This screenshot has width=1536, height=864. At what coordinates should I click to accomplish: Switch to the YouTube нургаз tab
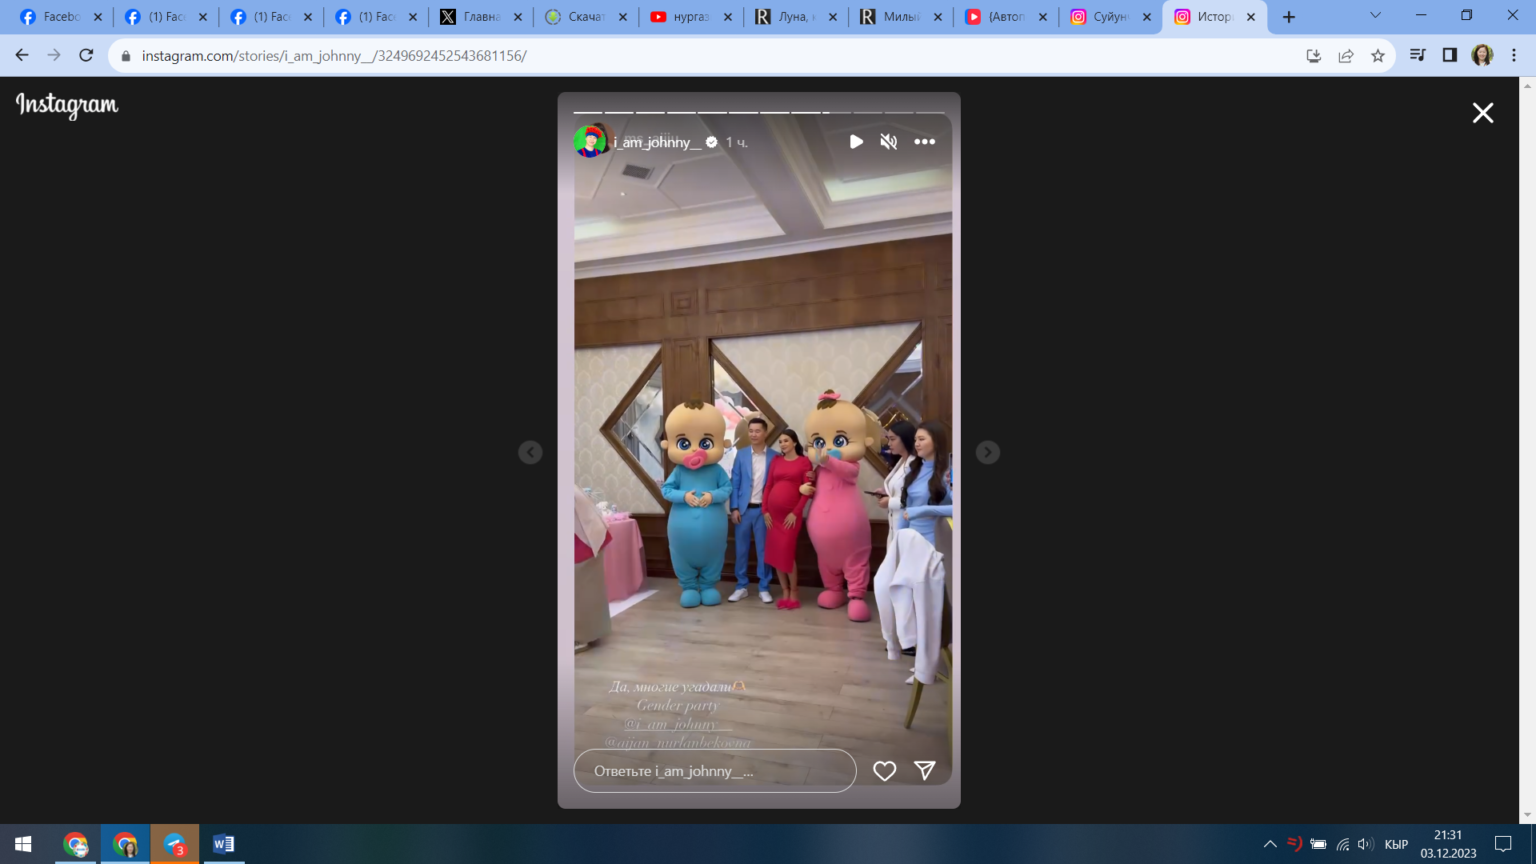pos(690,17)
